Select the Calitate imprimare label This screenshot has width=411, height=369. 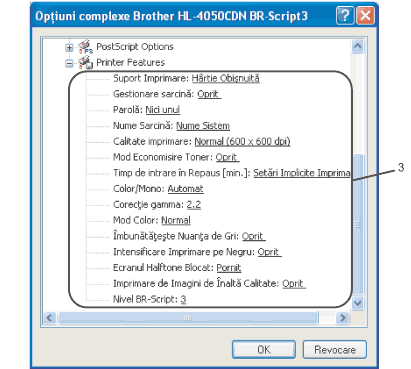(153, 141)
